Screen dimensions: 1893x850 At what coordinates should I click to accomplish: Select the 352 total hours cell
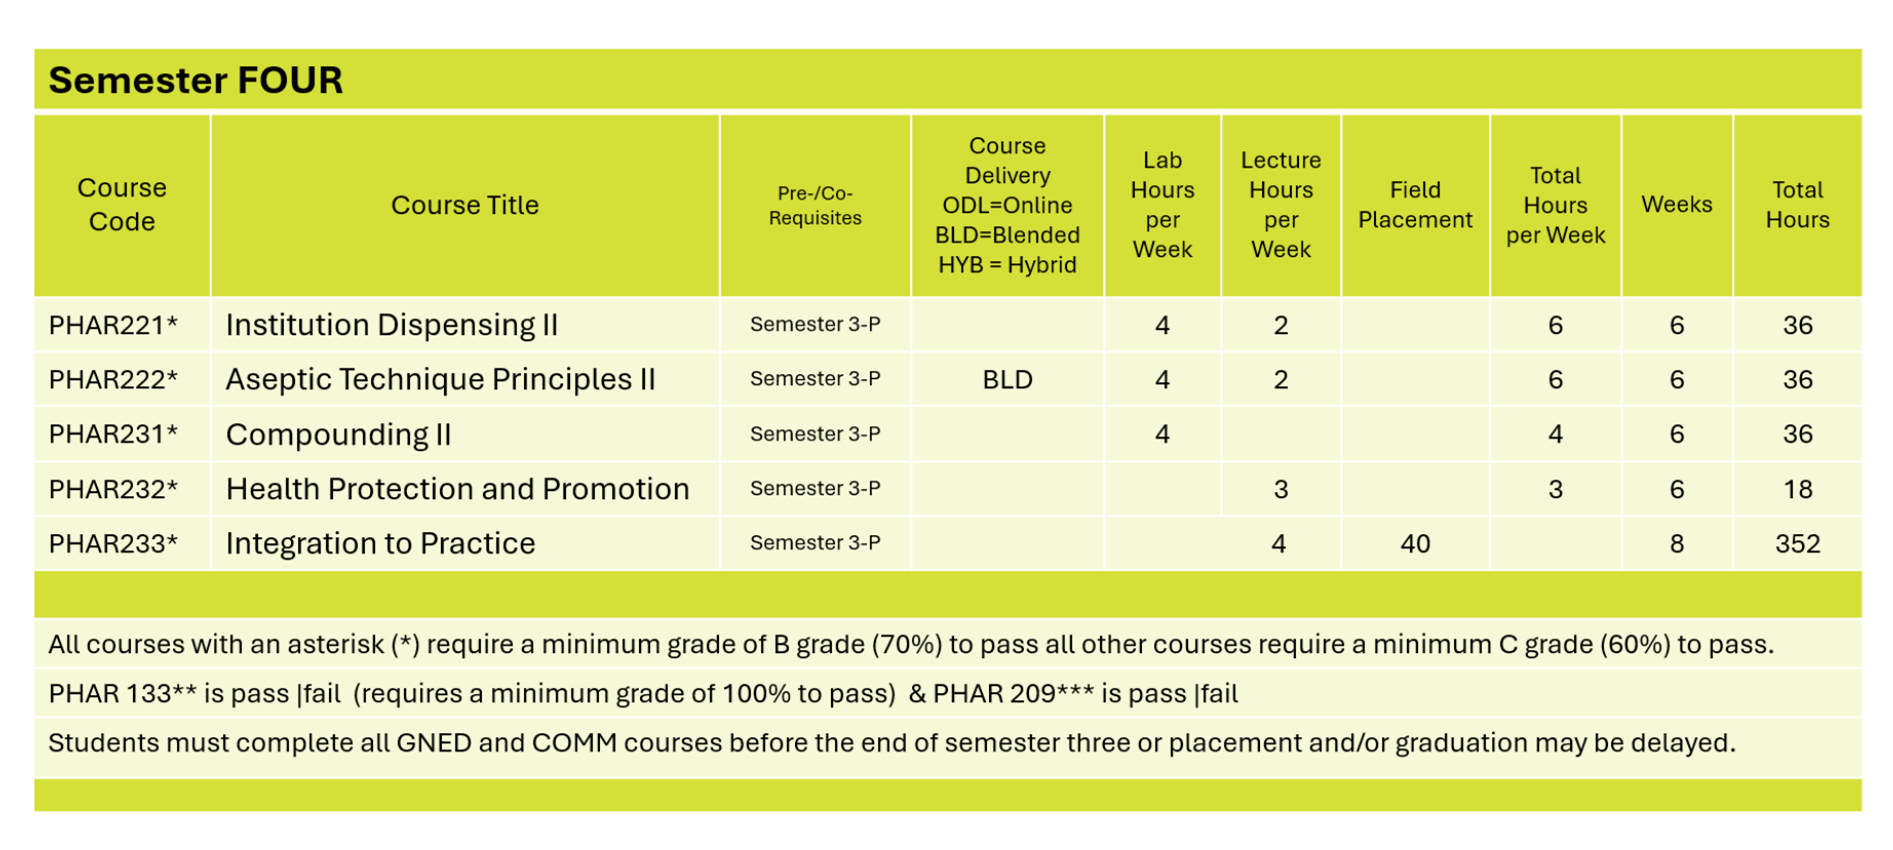coord(1797,544)
